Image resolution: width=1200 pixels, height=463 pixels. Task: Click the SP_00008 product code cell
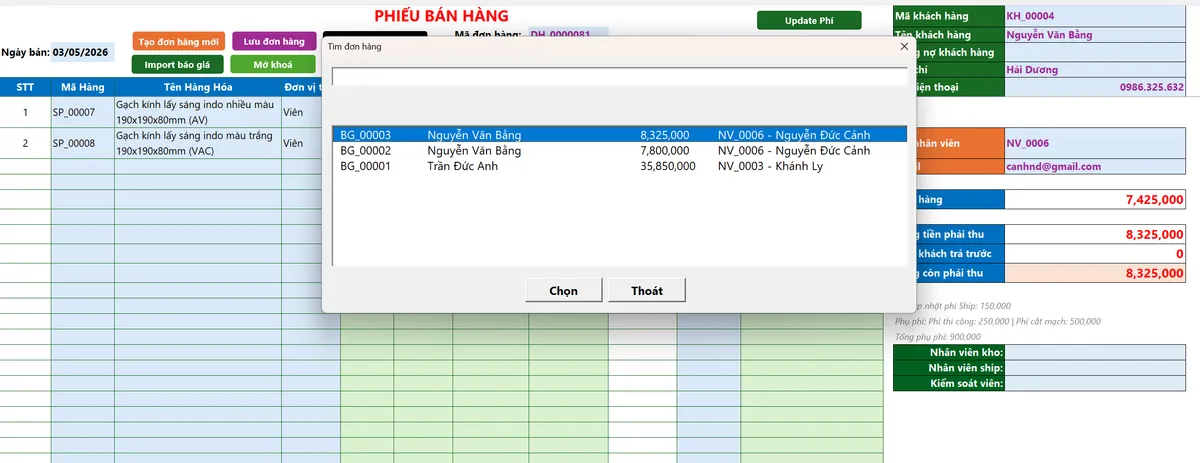tap(83, 143)
